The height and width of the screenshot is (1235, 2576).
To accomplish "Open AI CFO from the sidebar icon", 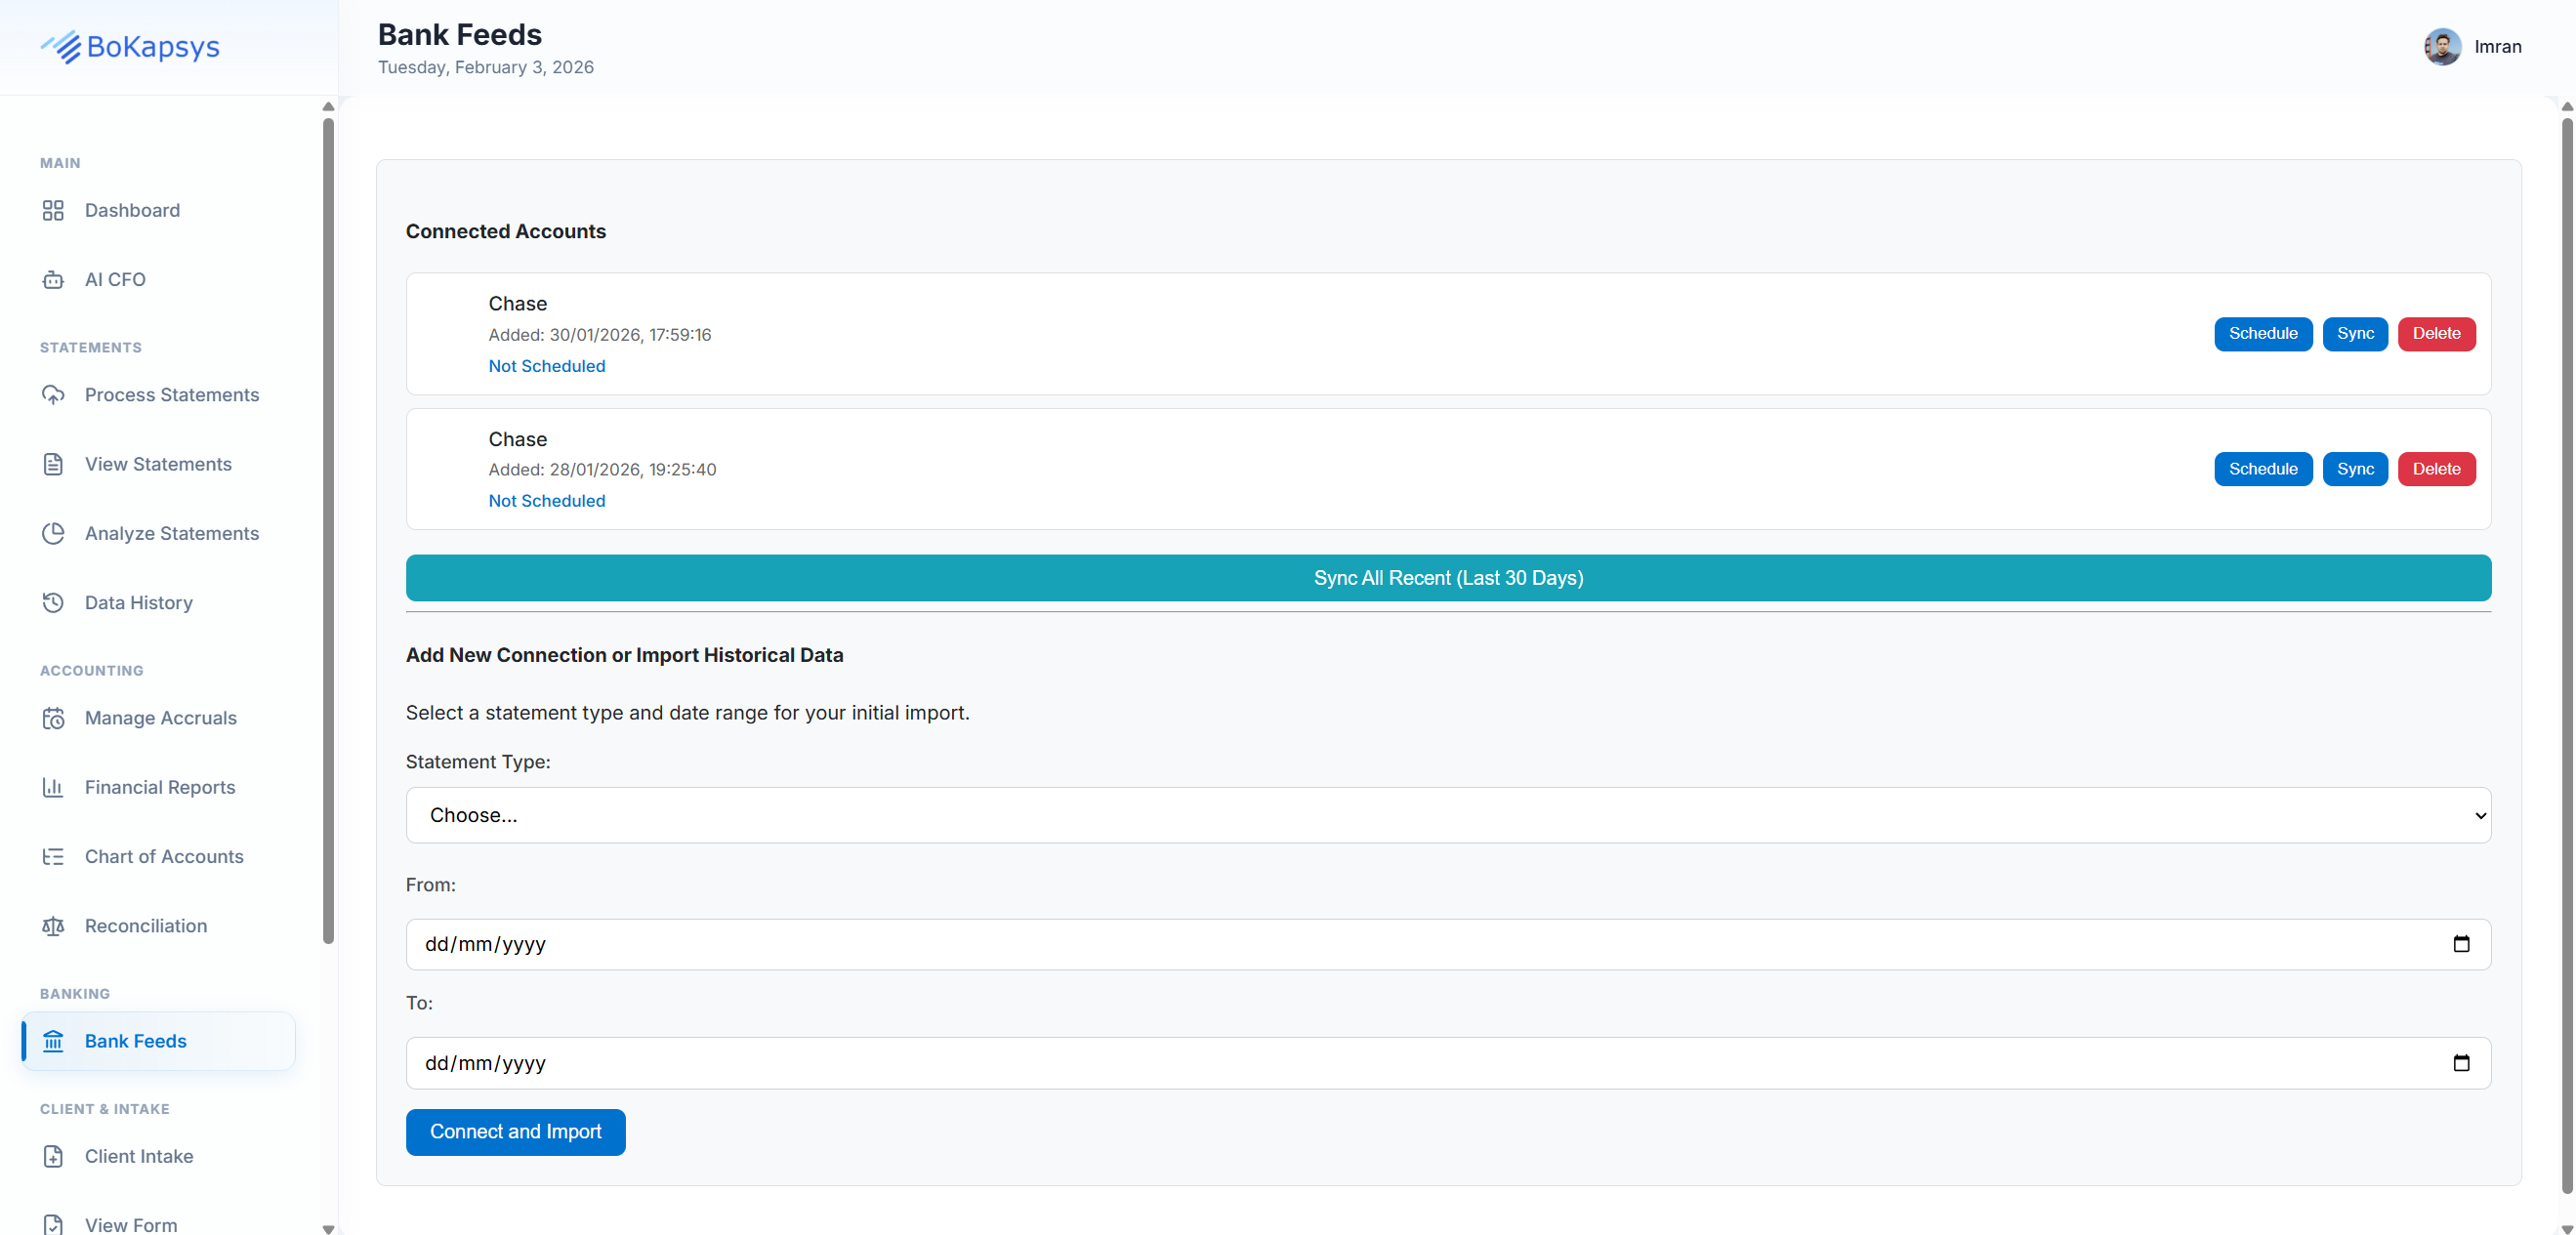I will coord(54,279).
